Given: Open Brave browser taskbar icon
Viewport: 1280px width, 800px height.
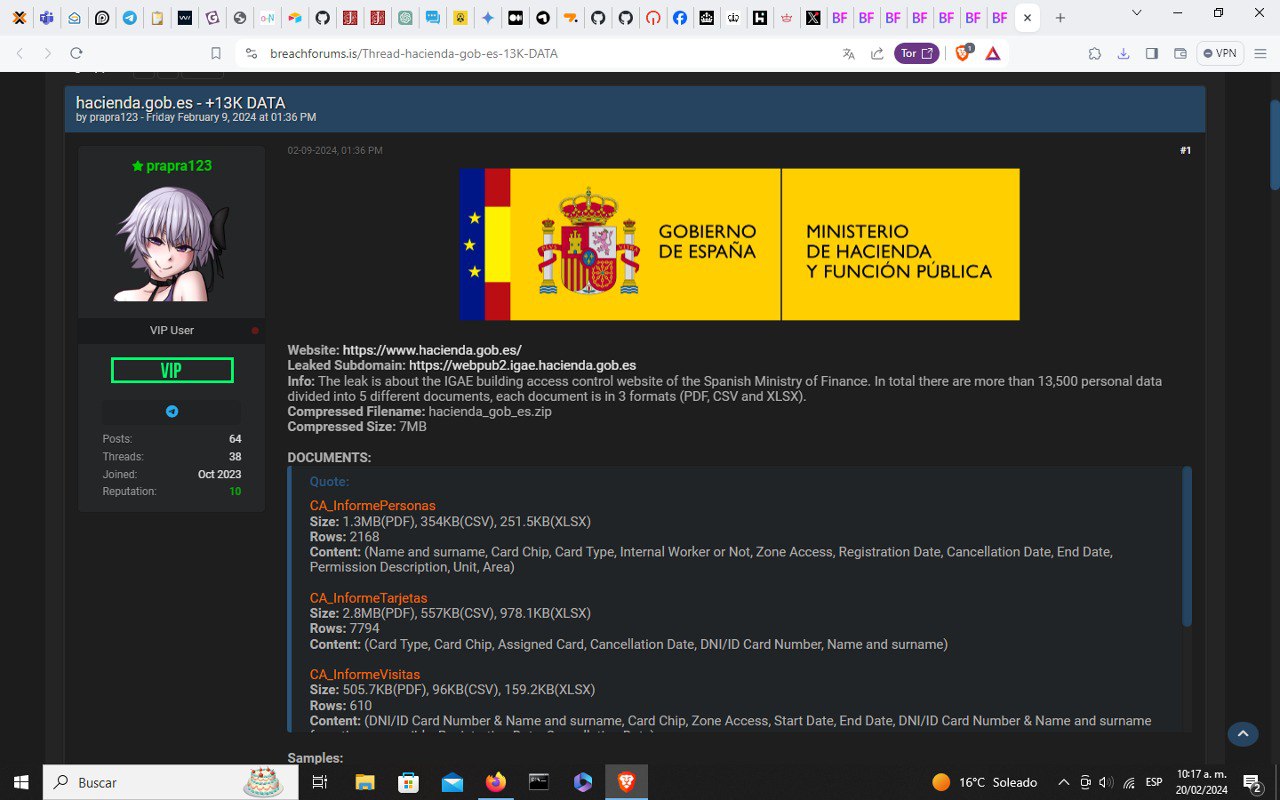Looking at the screenshot, I should 627,782.
